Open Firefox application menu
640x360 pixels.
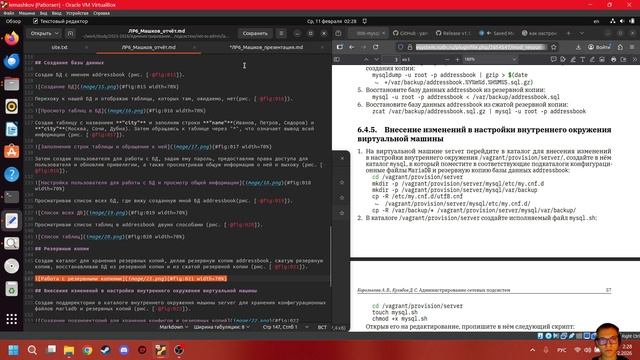pos(632,47)
